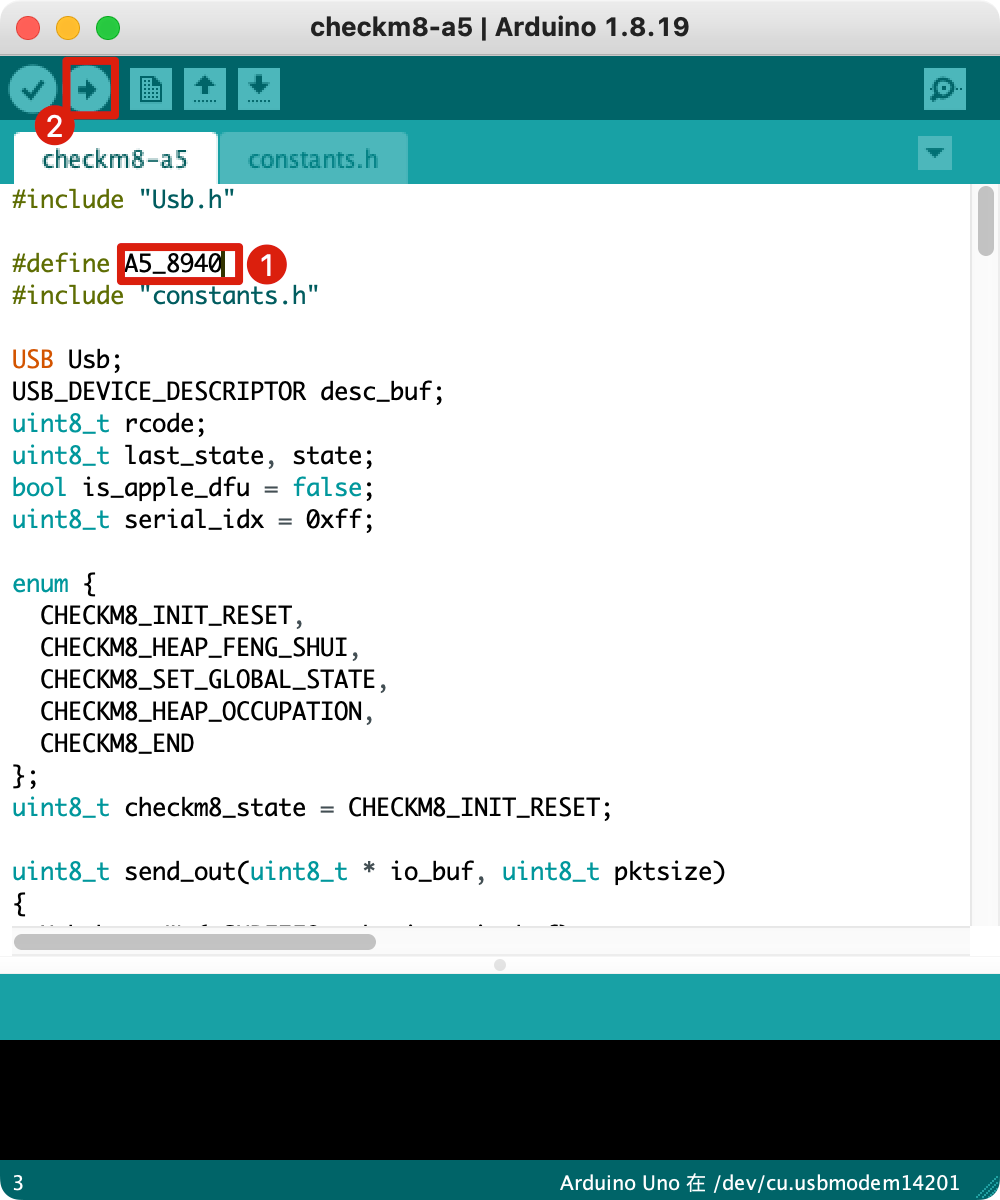Click the '#include "Usb.h"' line

click(124, 200)
